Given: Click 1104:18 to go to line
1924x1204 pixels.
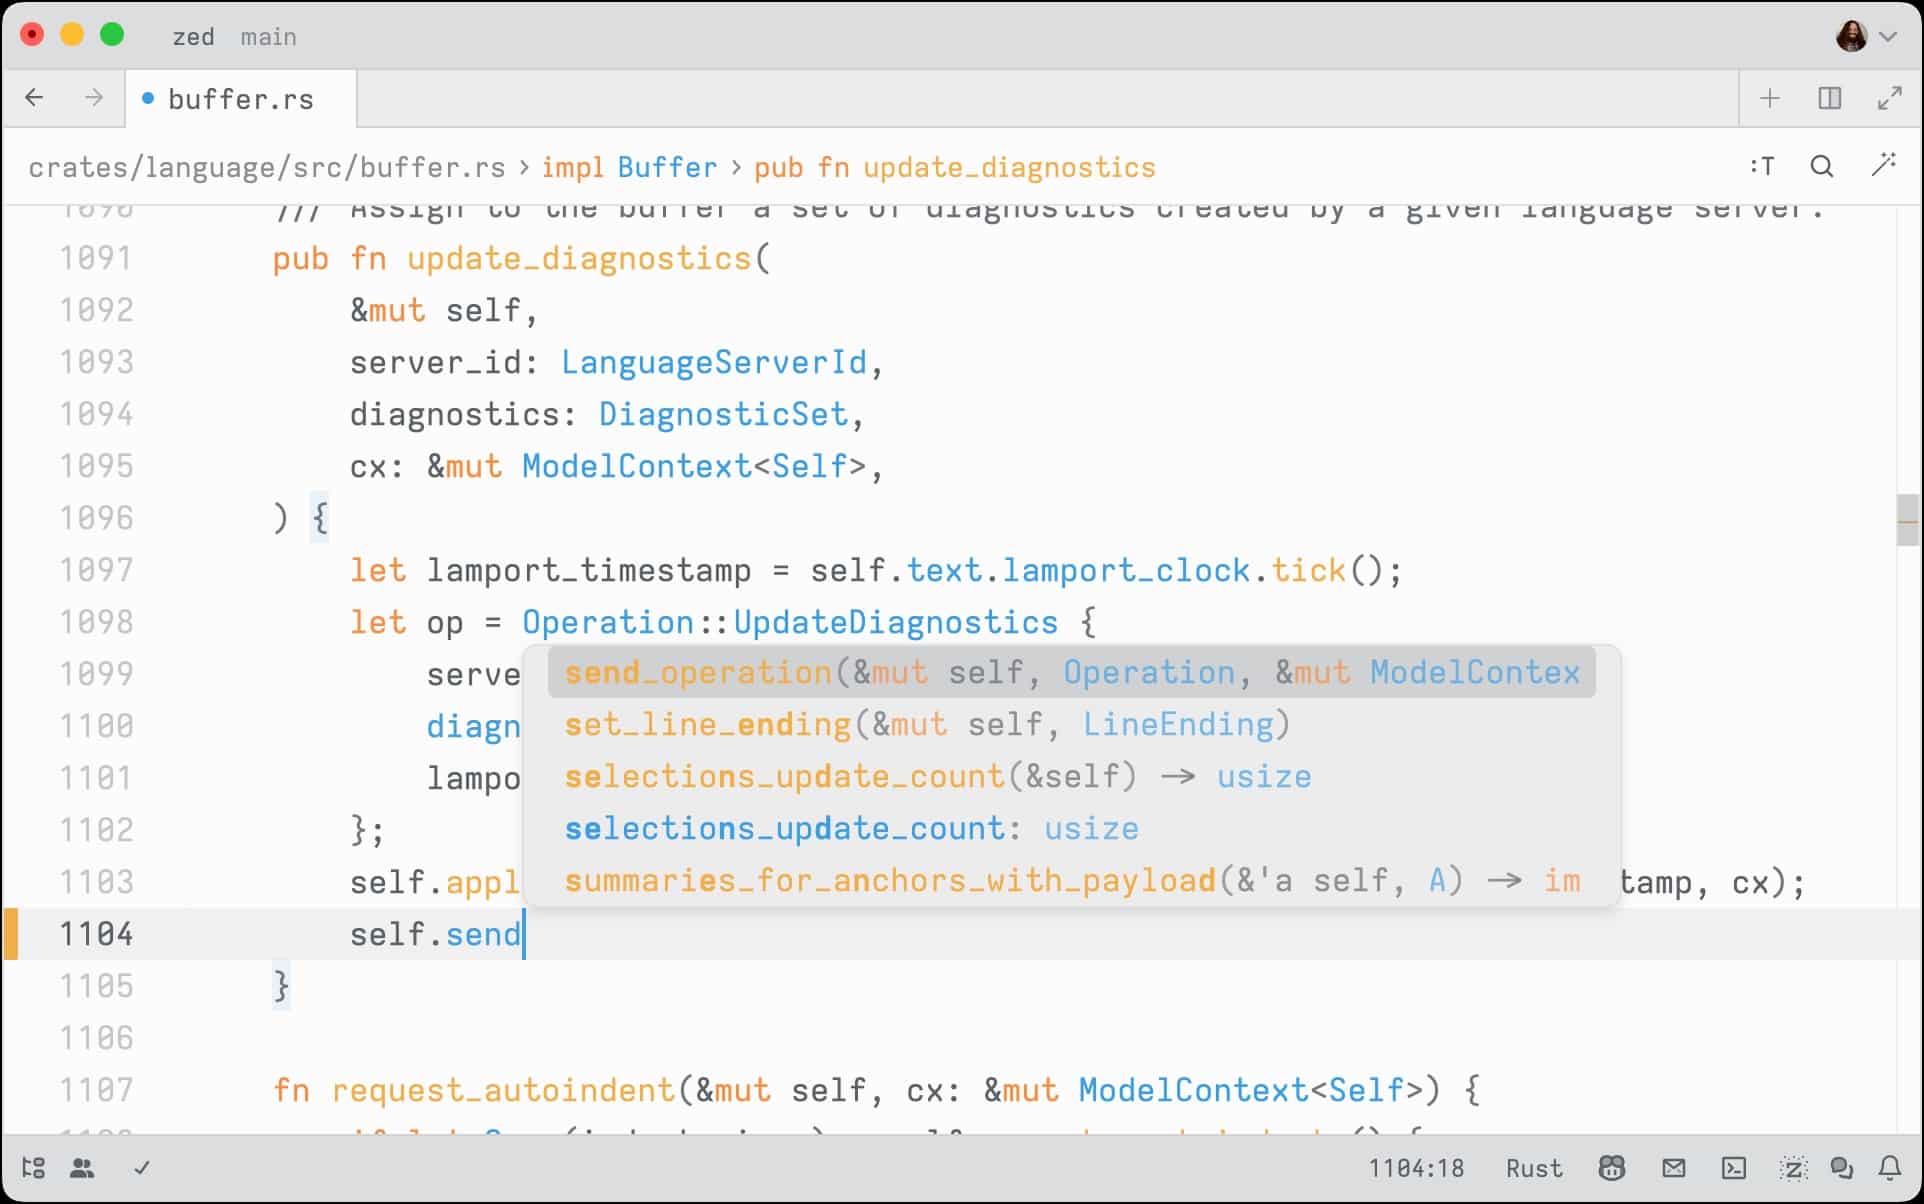Looking at the screenshot, I should [1417, 1168].
